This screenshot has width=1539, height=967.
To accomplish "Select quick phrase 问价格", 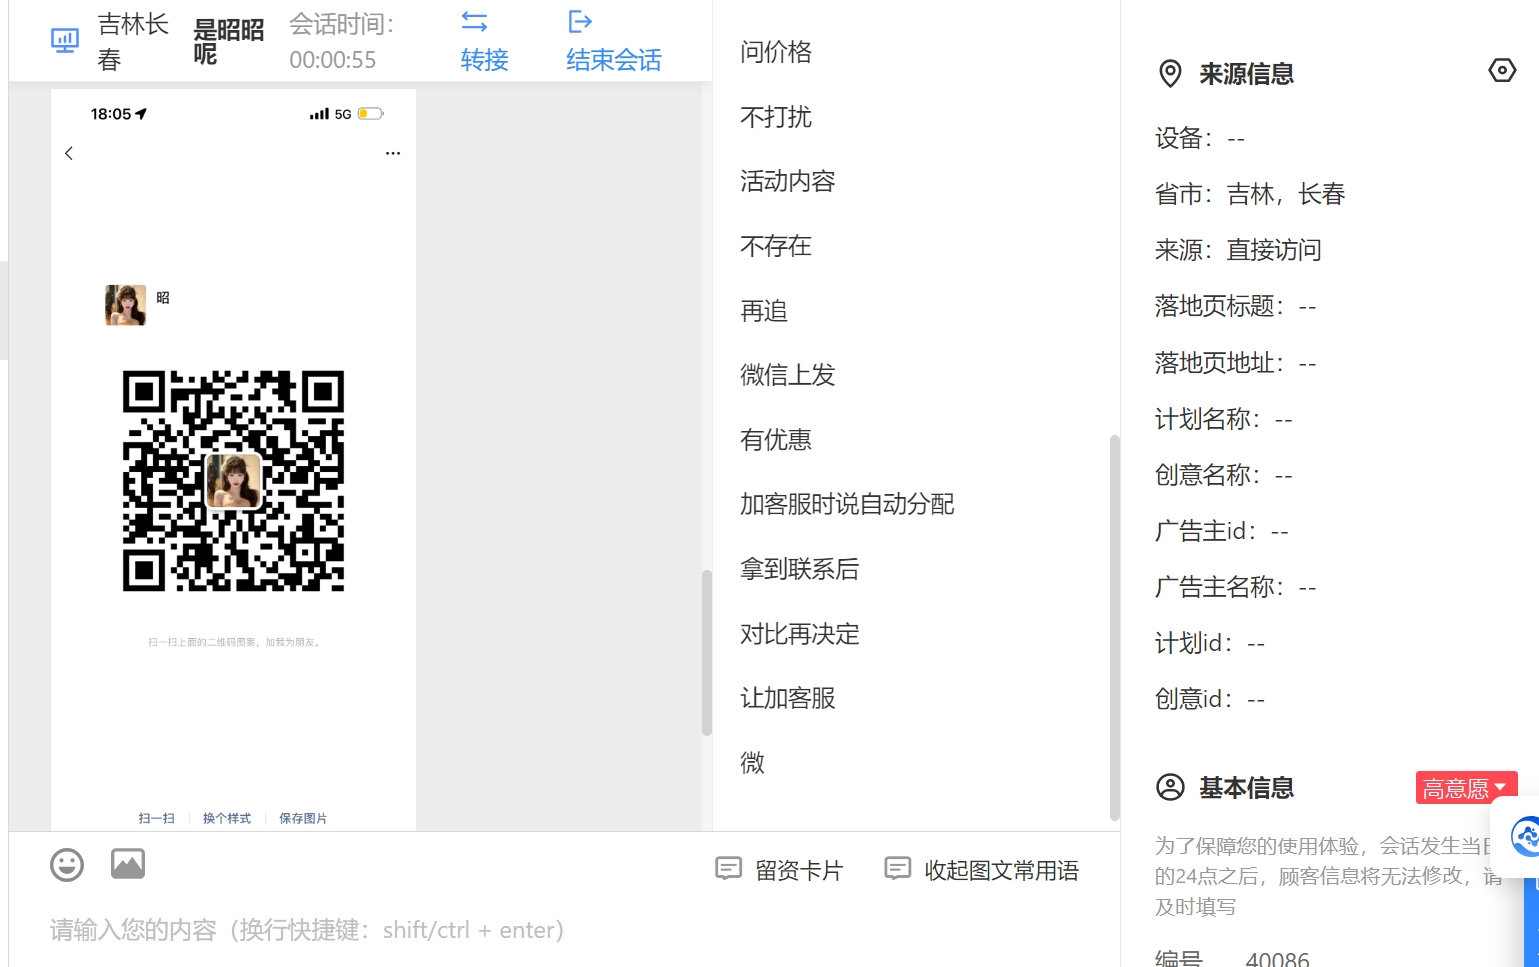I will tap(776, 52).
